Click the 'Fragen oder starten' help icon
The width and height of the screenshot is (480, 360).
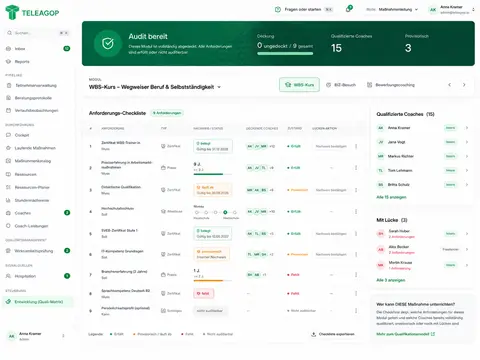coord(278,10)
